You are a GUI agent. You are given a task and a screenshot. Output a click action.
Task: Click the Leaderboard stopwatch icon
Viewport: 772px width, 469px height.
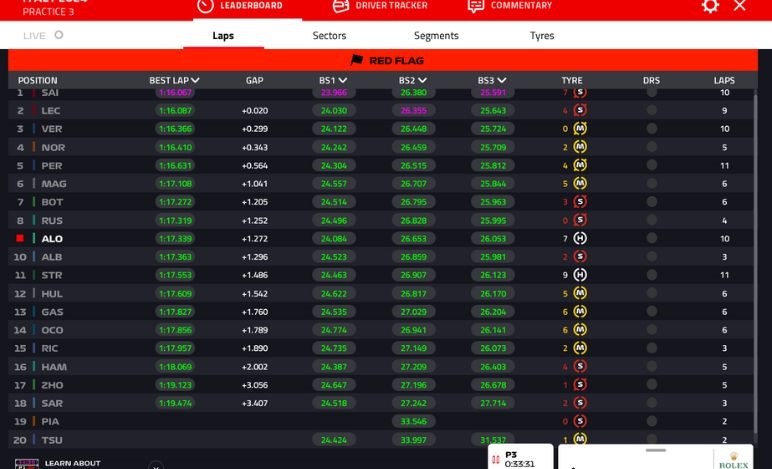[205, 6]
